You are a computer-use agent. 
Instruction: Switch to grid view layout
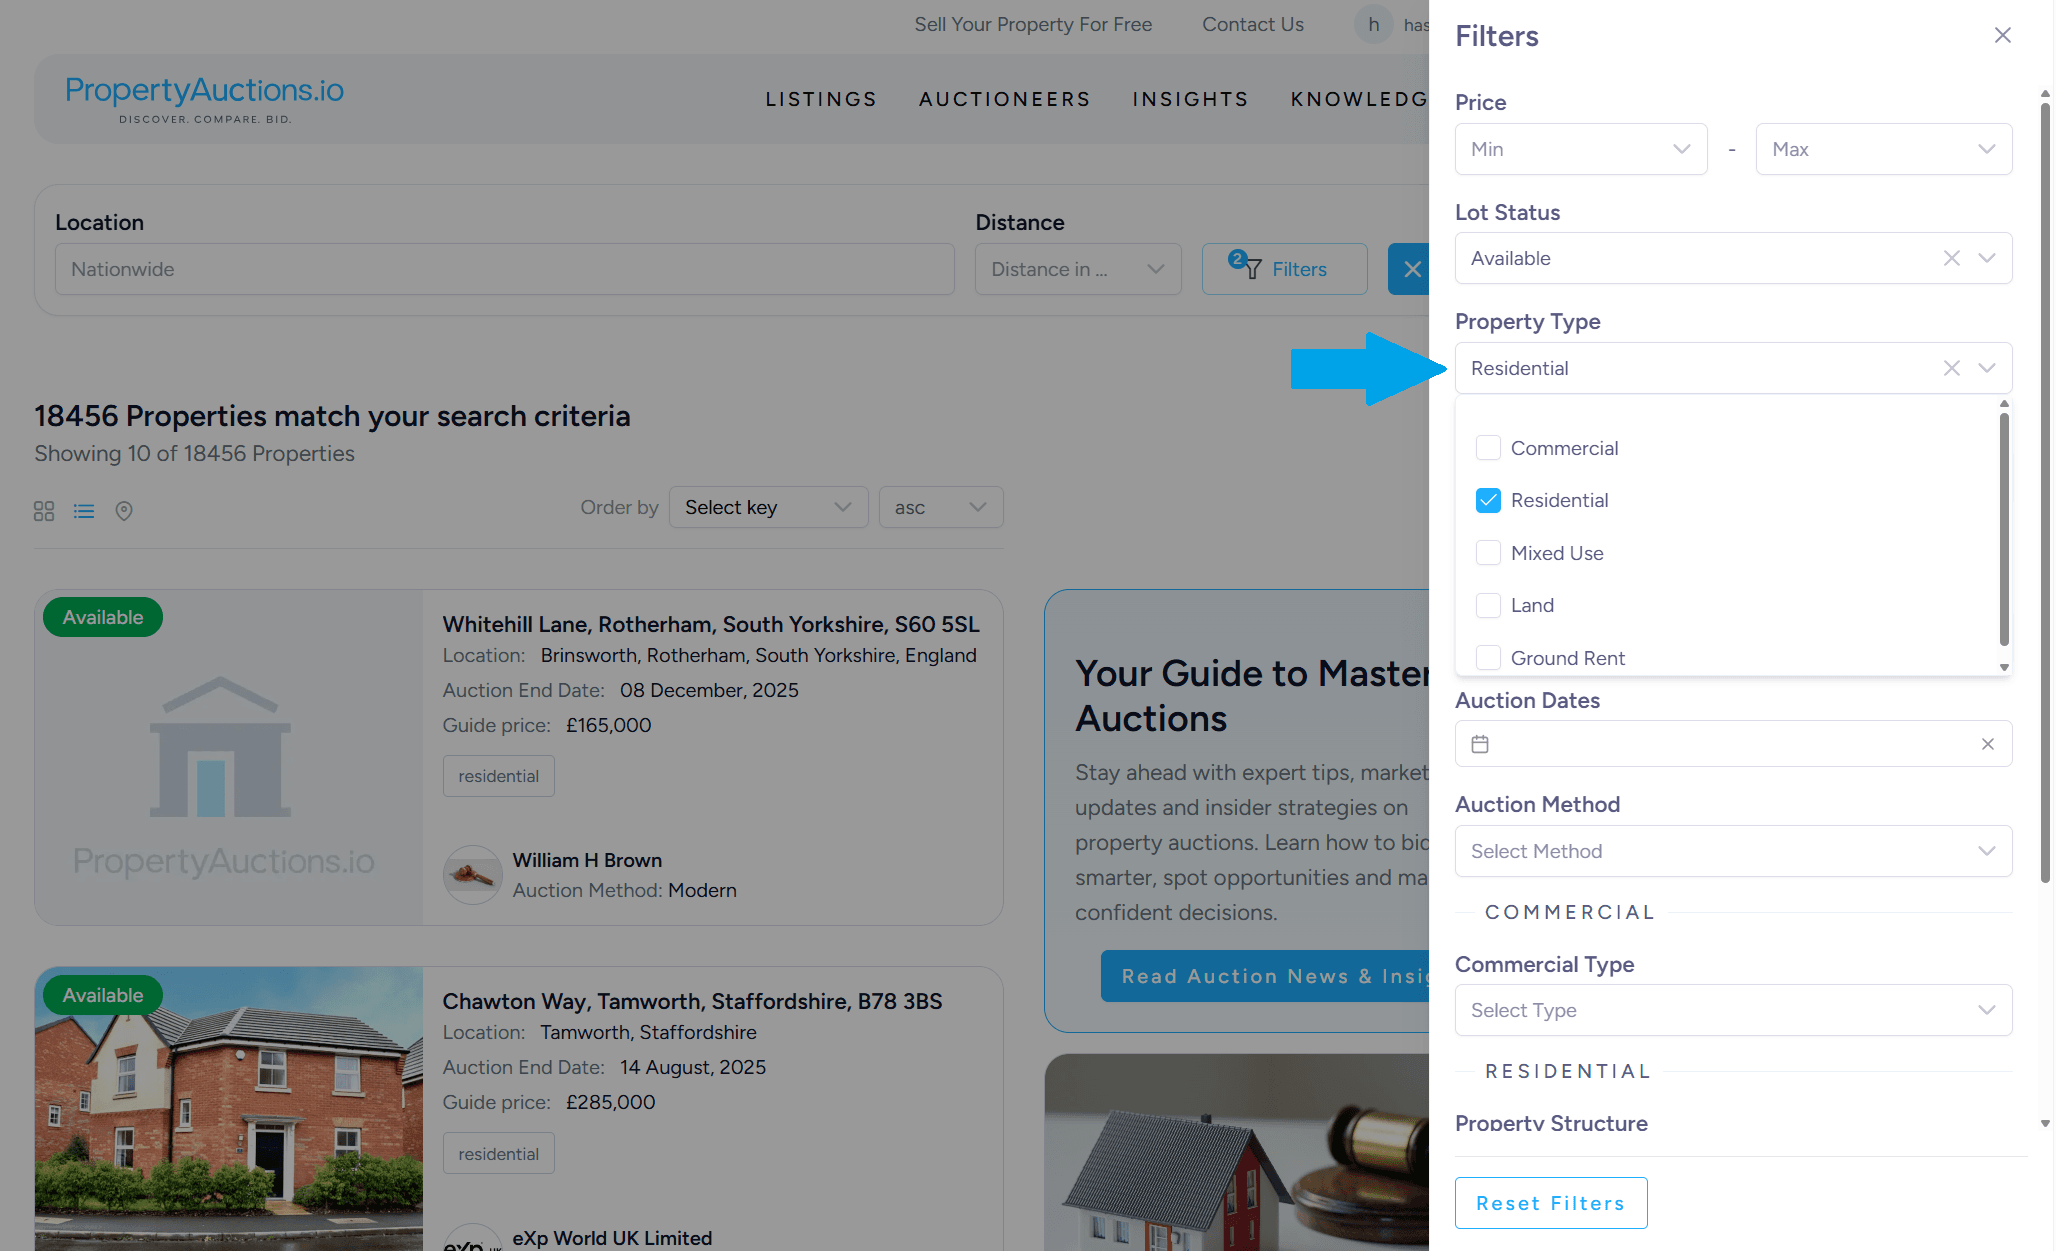tap(44, 511)
